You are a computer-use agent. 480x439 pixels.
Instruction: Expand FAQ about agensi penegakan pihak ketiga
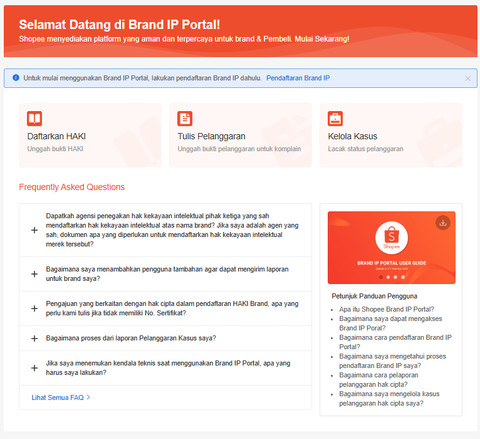pyautogui.click(x=166, y=230)
